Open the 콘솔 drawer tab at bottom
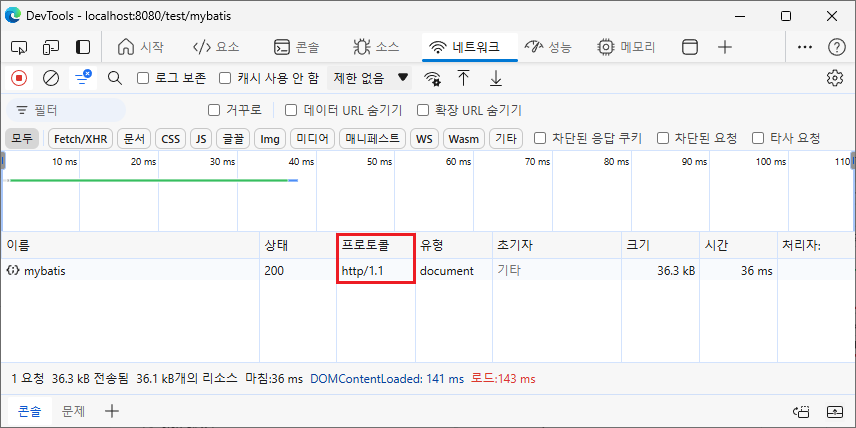This screenshot has height=428, width=856. pos(30,411)
